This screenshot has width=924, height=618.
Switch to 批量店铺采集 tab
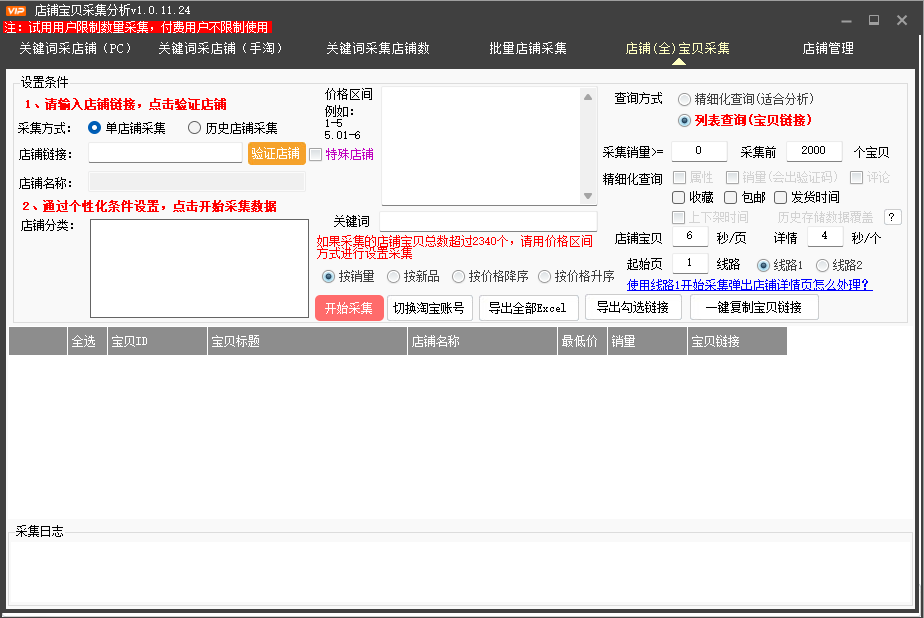click(x=528, y=48)
